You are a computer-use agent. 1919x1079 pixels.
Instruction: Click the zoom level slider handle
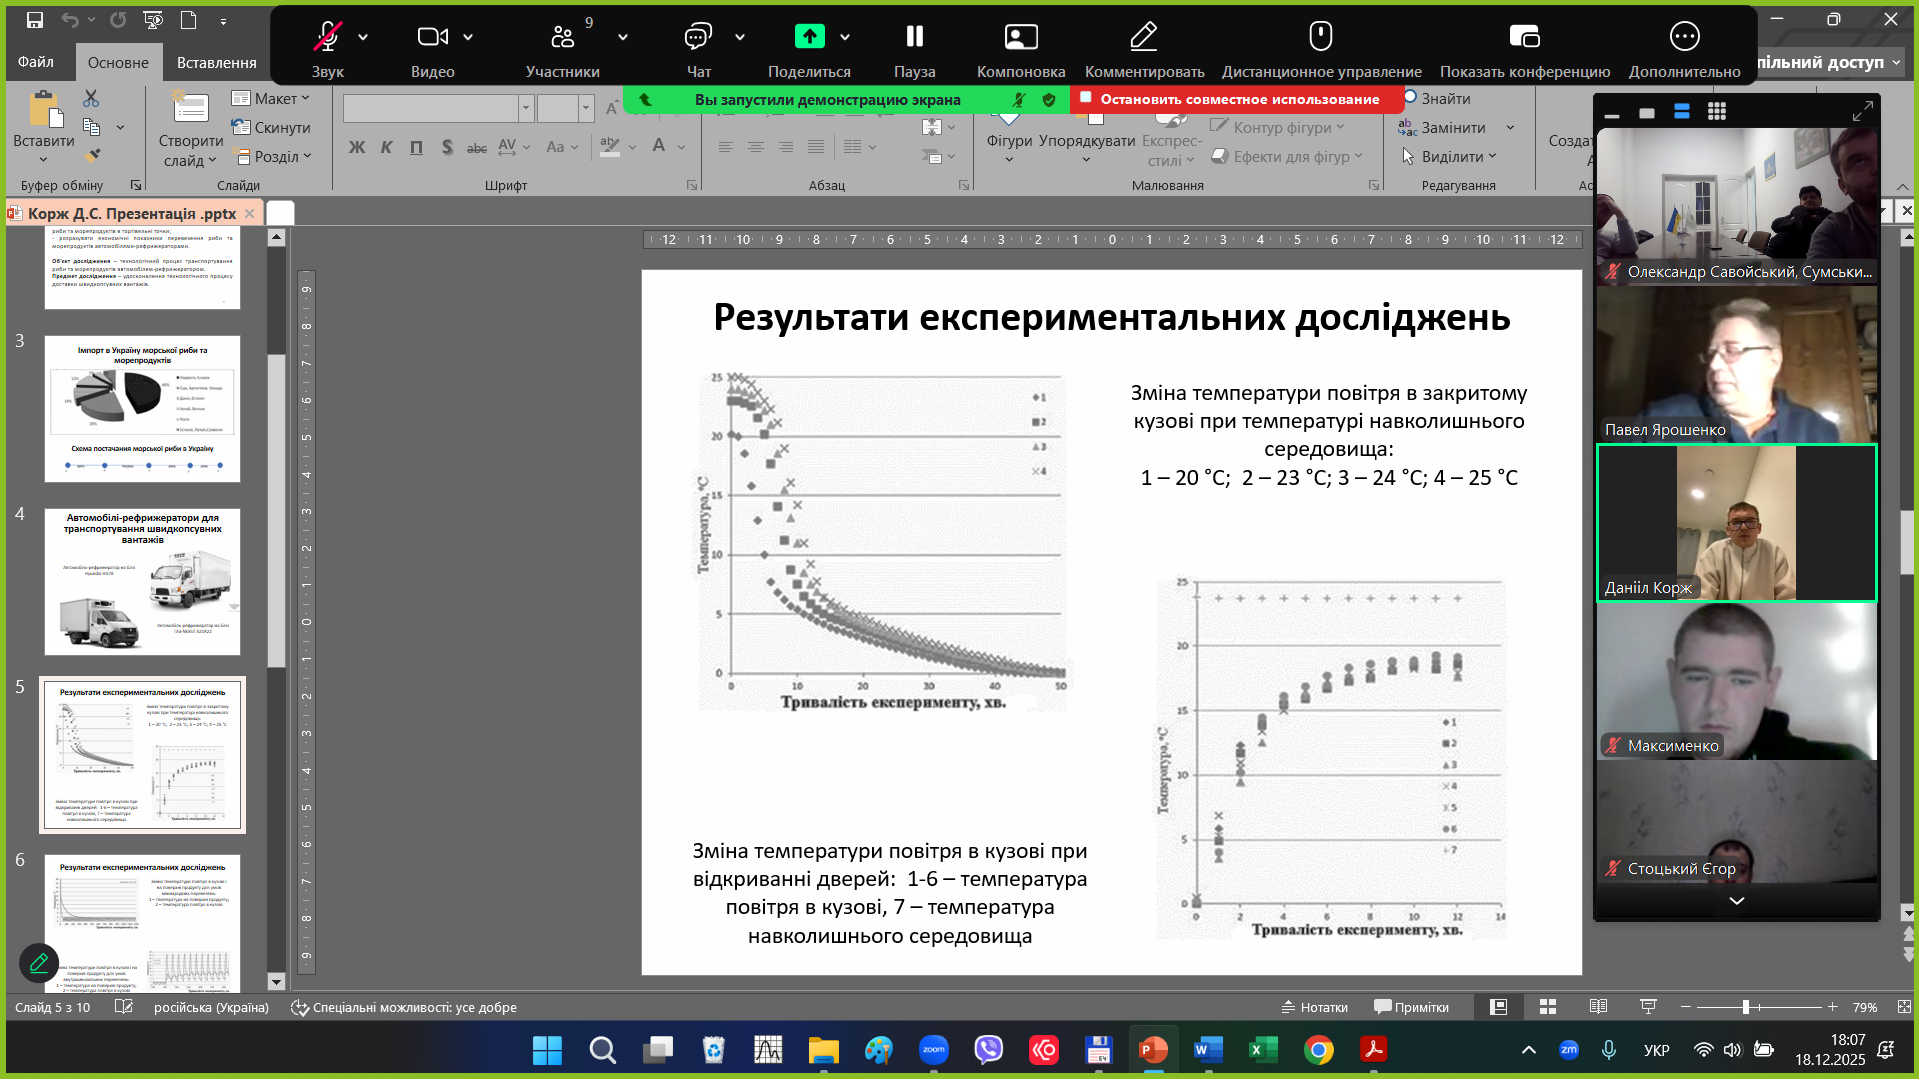coord(1745,1007)
